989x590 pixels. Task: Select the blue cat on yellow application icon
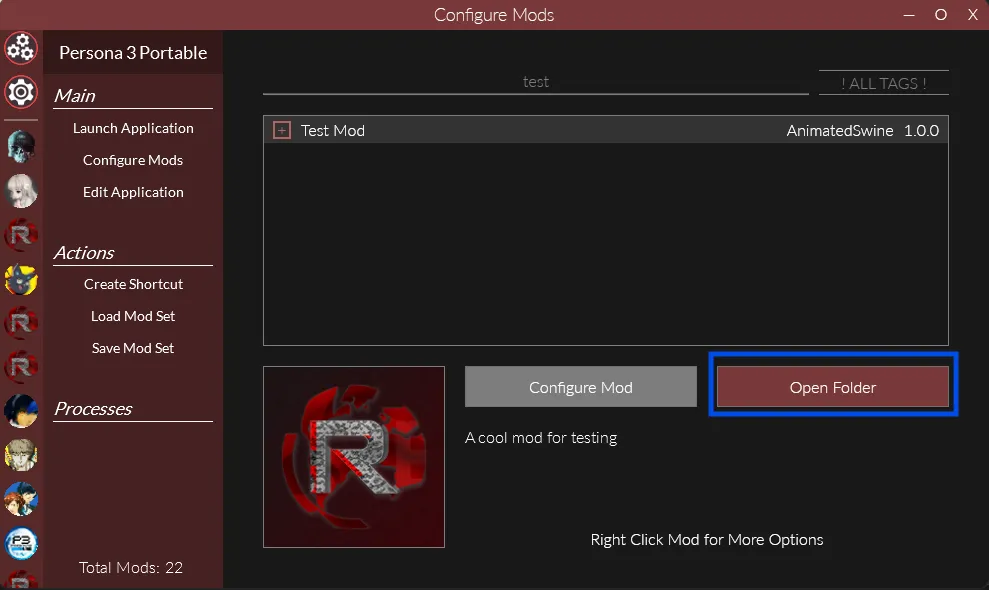tap(21, 279)
